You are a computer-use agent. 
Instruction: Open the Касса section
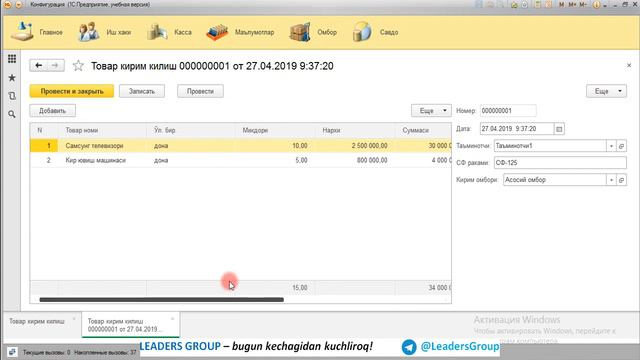tap(169, 32)
